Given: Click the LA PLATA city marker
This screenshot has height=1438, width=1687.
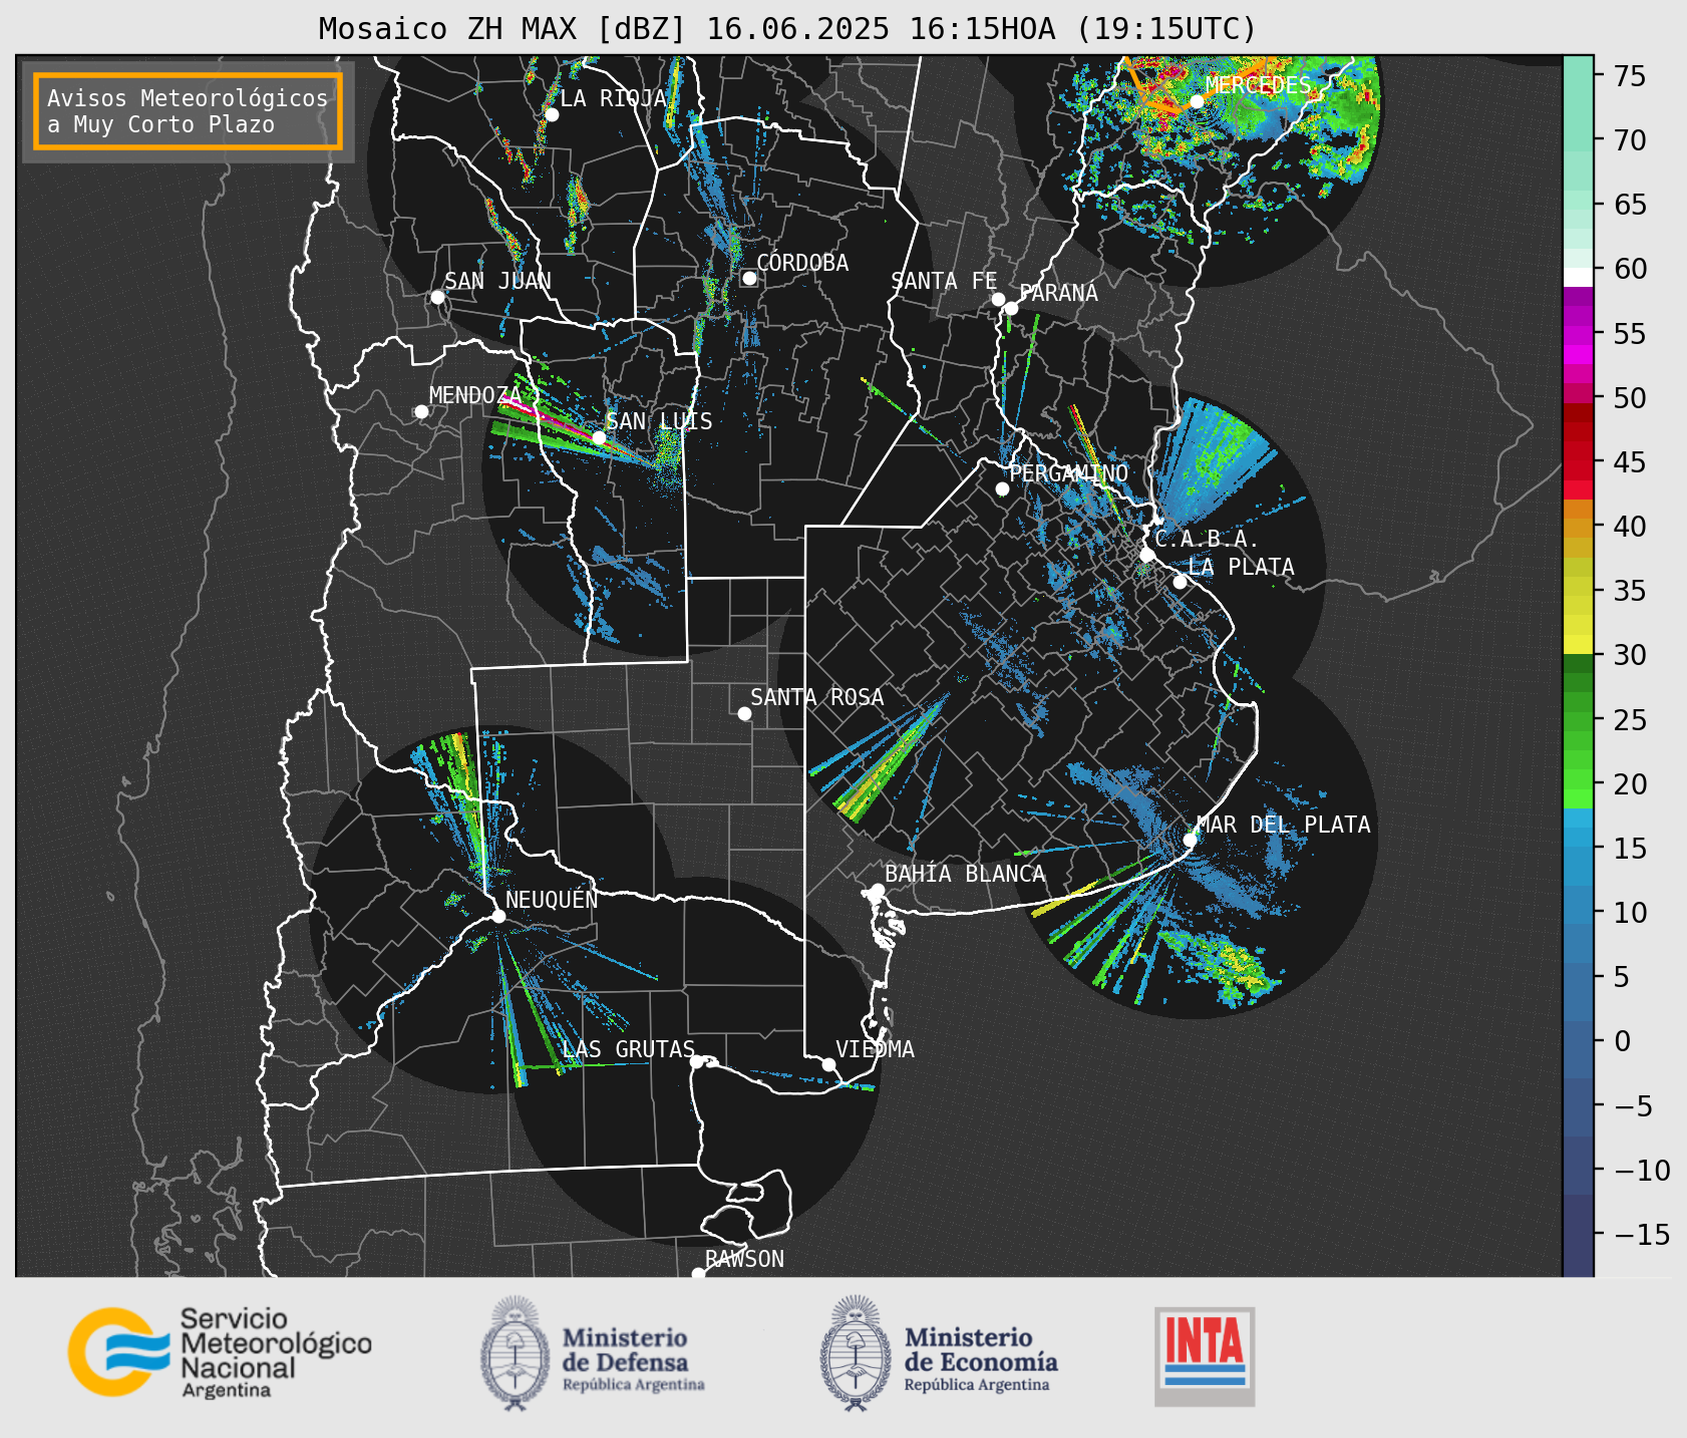Looking at the screenshot, I should (1180, 582).
